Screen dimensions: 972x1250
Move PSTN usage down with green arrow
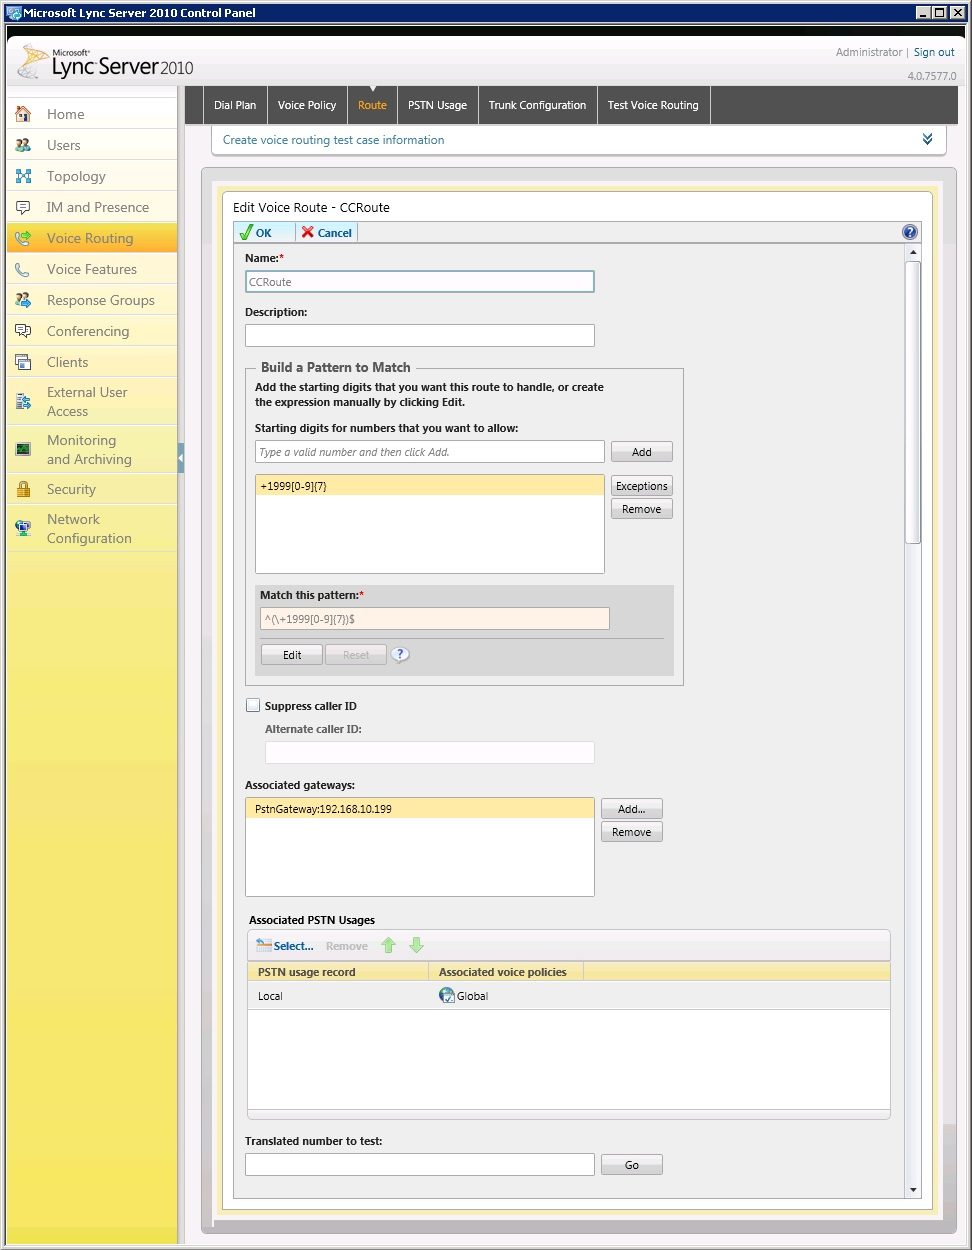(x=417, y=946)
